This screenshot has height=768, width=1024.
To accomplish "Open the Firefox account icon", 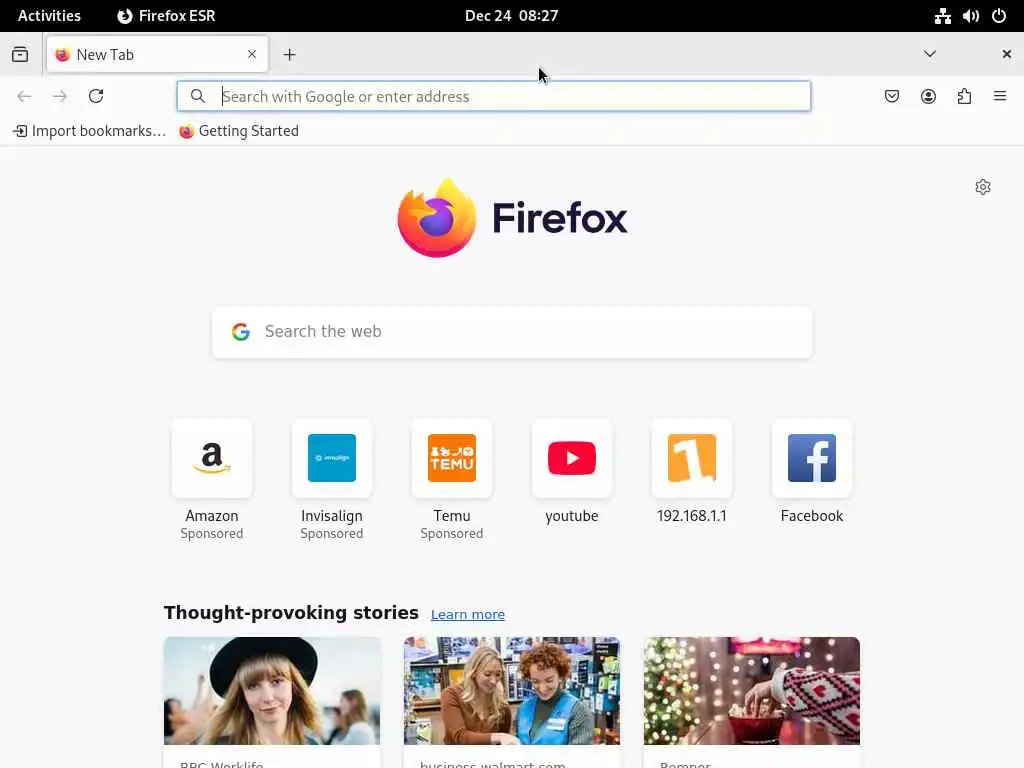I will point(928,96).
